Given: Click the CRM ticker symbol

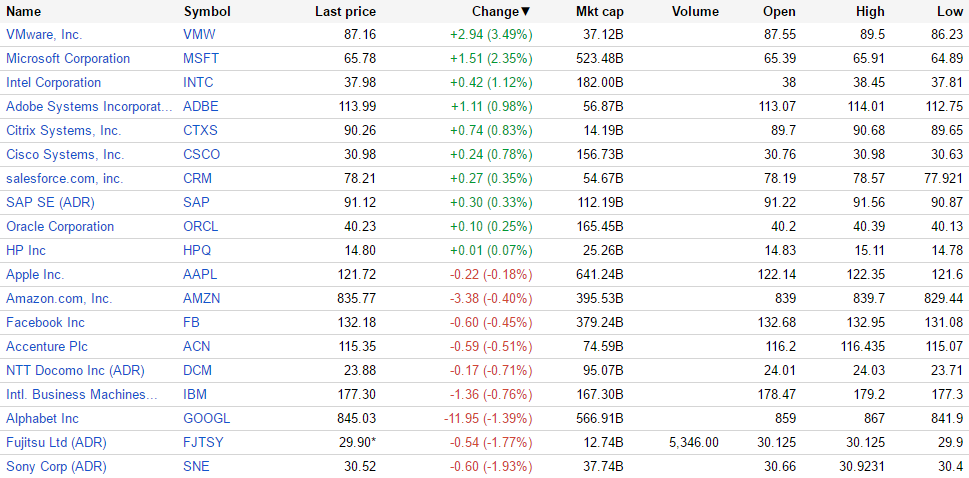Looking at the screenshot, I should click(x=198, y=178).
